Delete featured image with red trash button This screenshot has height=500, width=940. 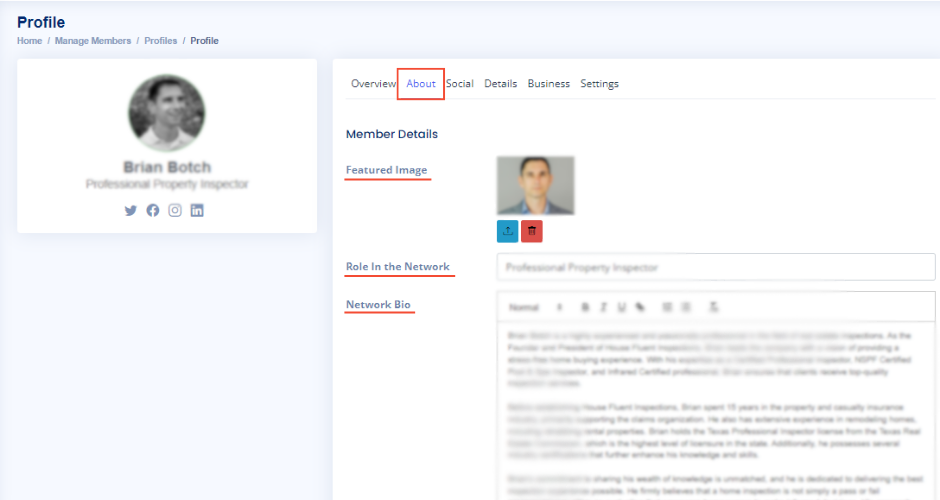532,231
